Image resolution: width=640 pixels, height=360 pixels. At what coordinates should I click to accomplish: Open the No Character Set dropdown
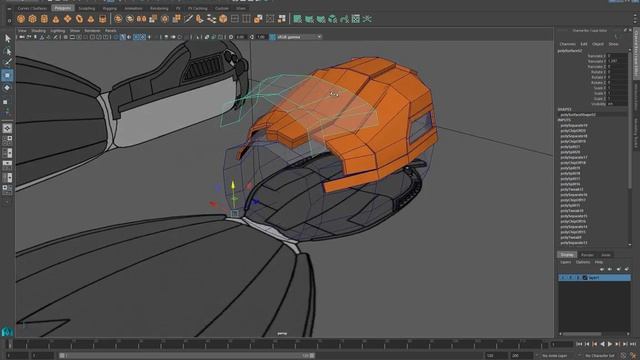(600, 356)
